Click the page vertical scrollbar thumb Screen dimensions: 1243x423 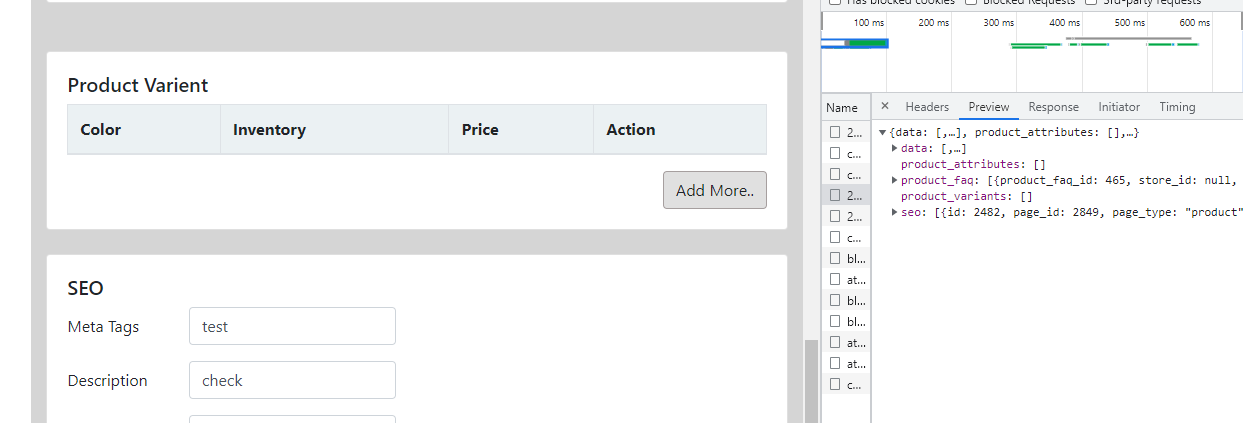click(x=811, y=381)
